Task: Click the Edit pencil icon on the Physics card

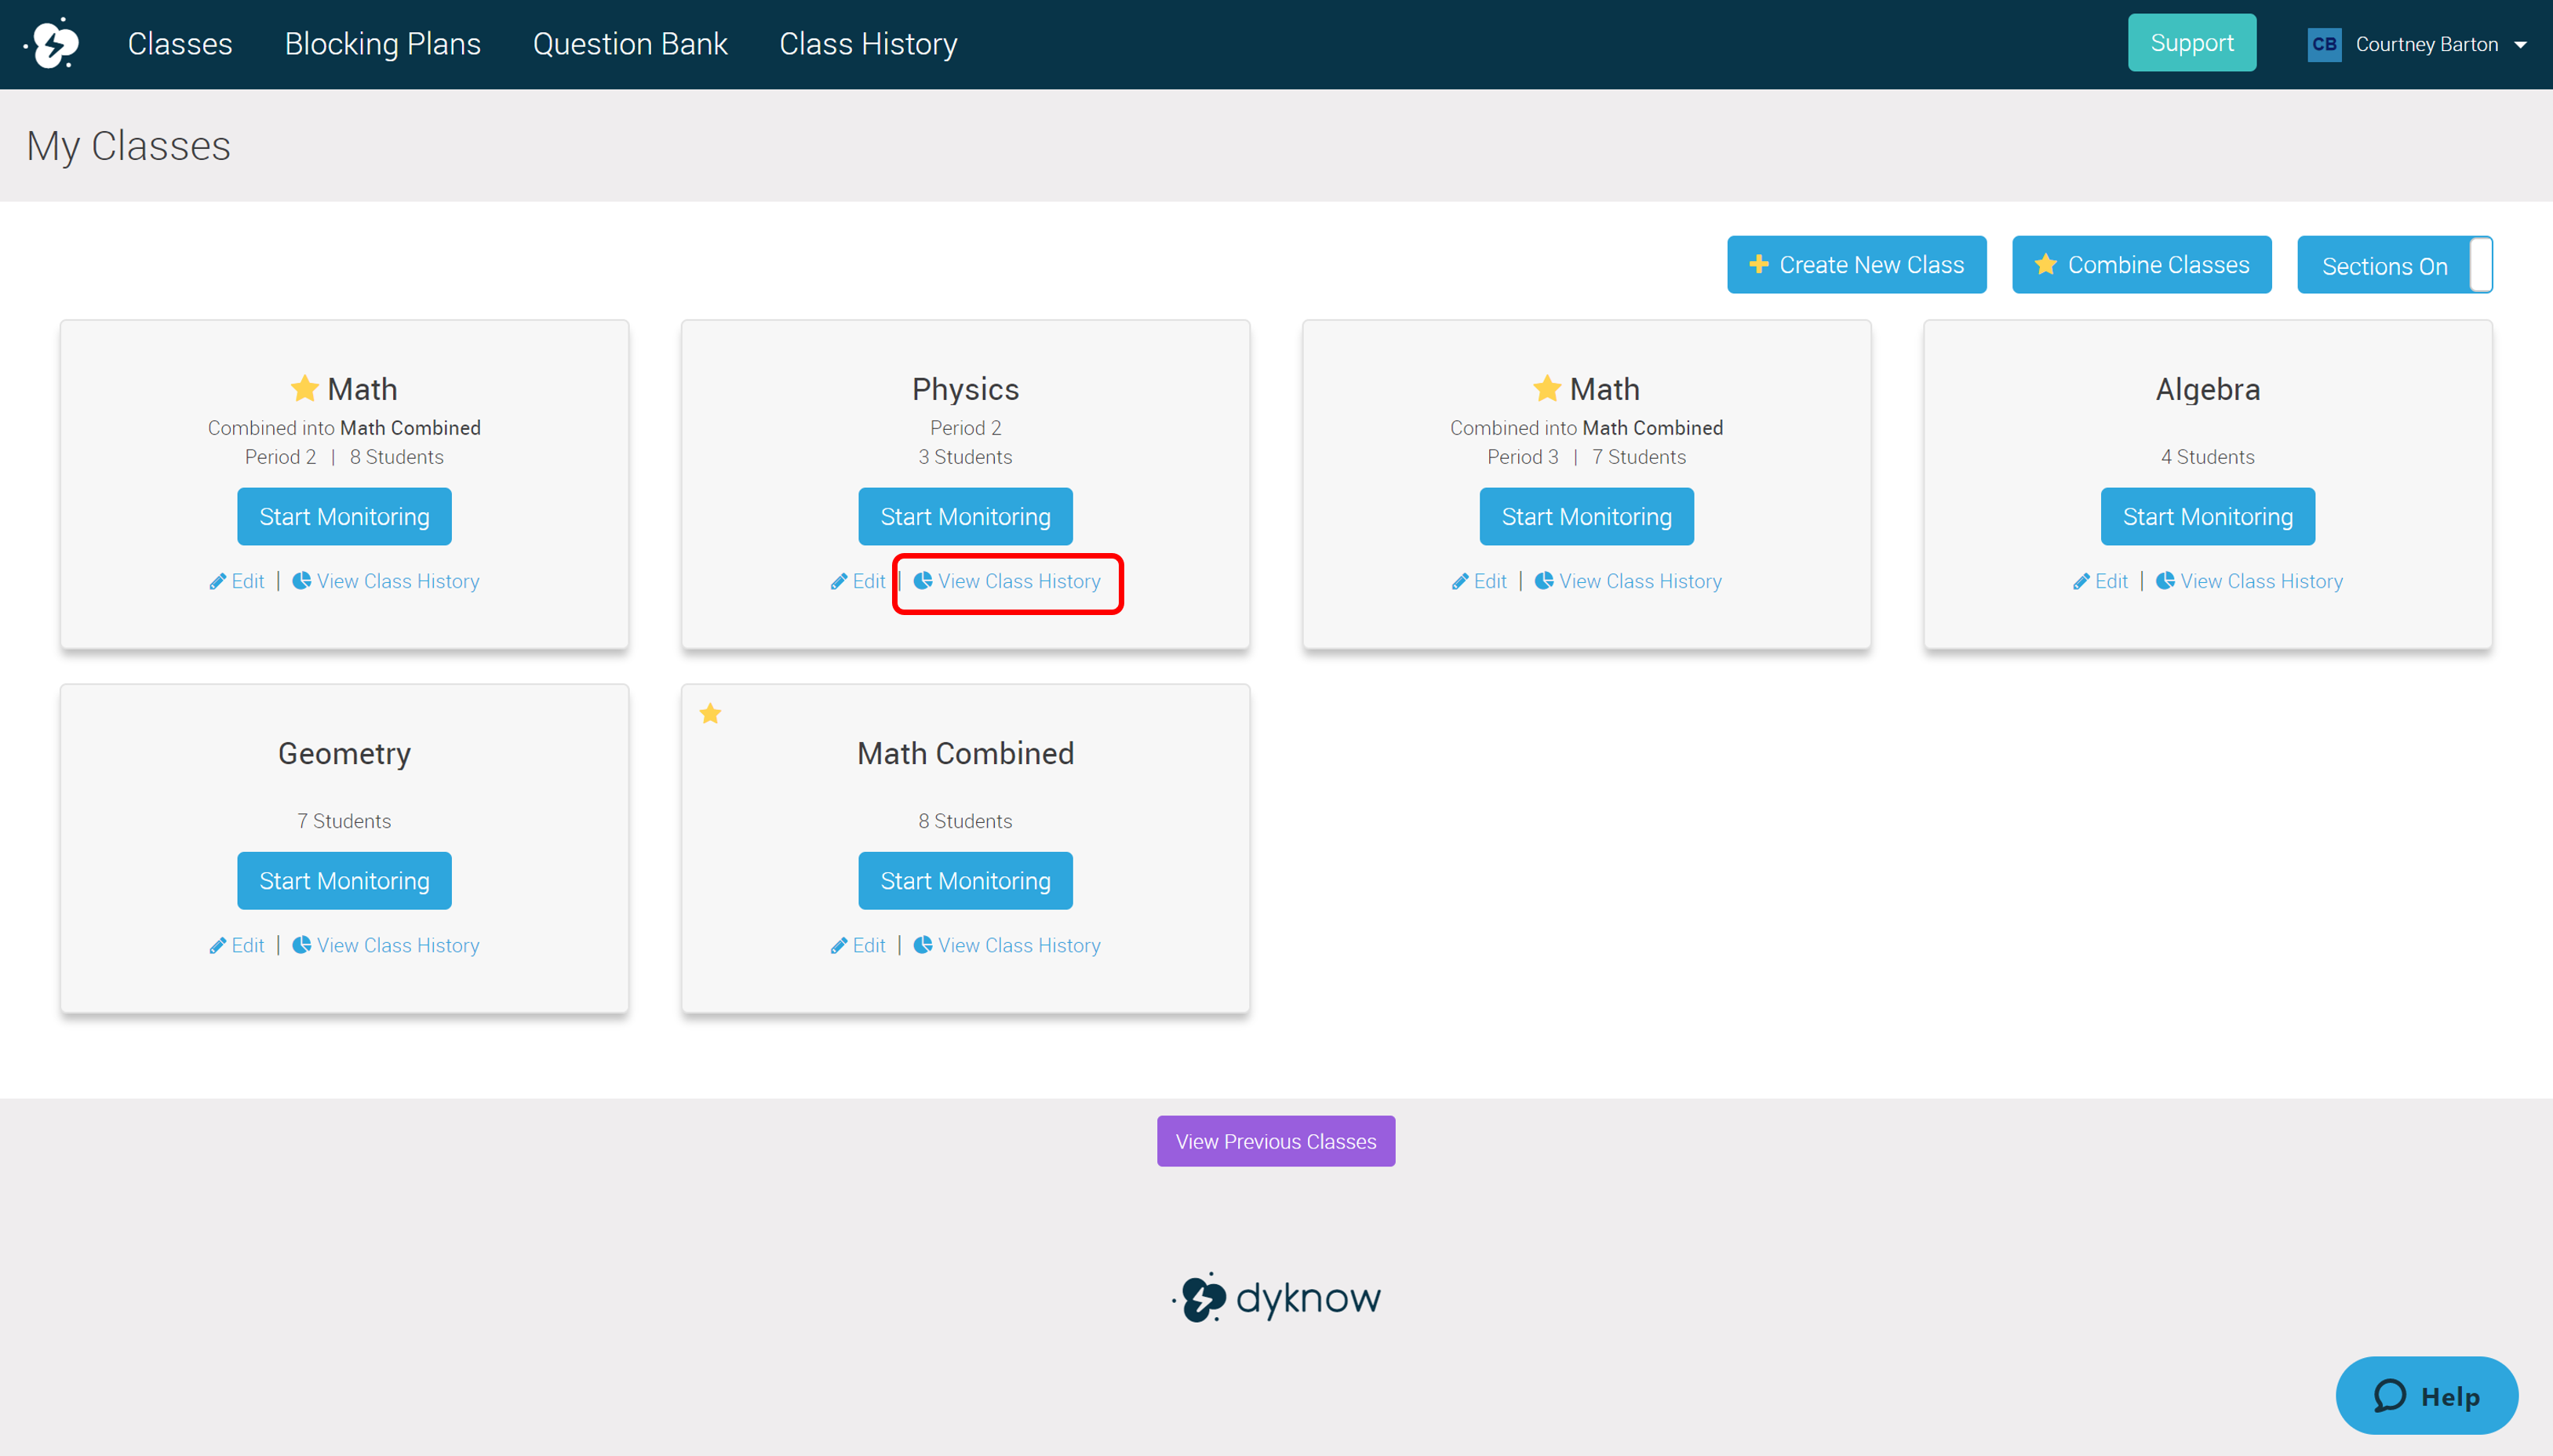Action: point(838,581)
